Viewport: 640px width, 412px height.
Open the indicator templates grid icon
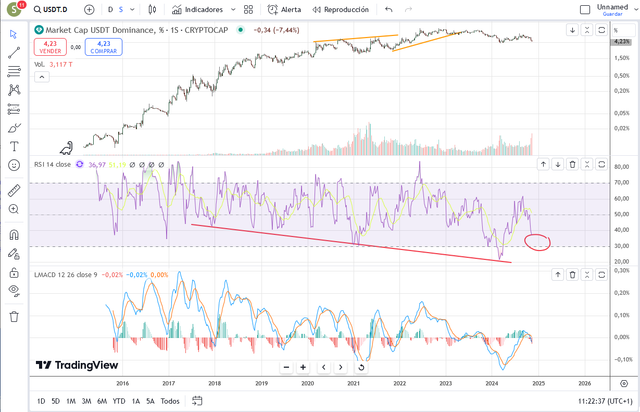click(248, 9)
